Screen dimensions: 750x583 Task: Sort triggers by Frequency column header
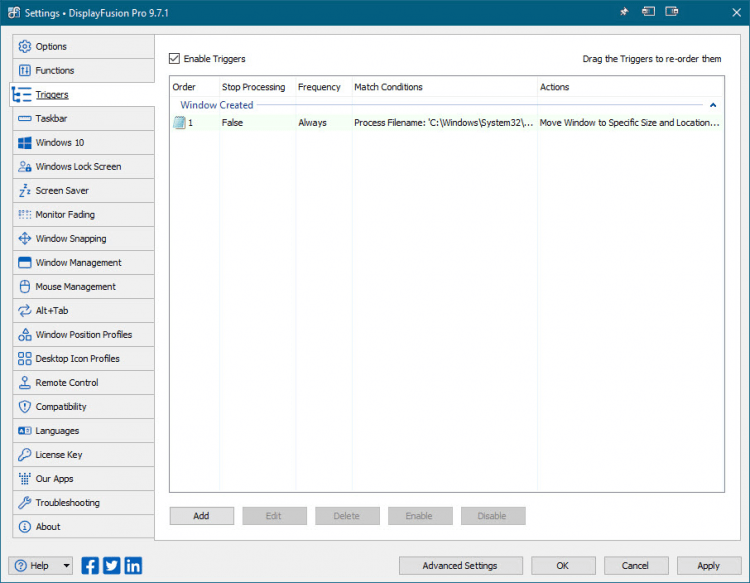[320, 87]
